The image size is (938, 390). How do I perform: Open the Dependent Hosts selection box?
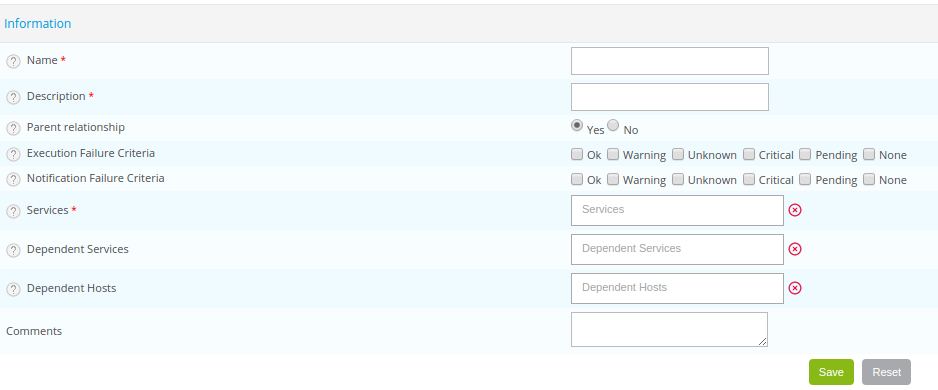pyautogui.click(x=677, y=288)
